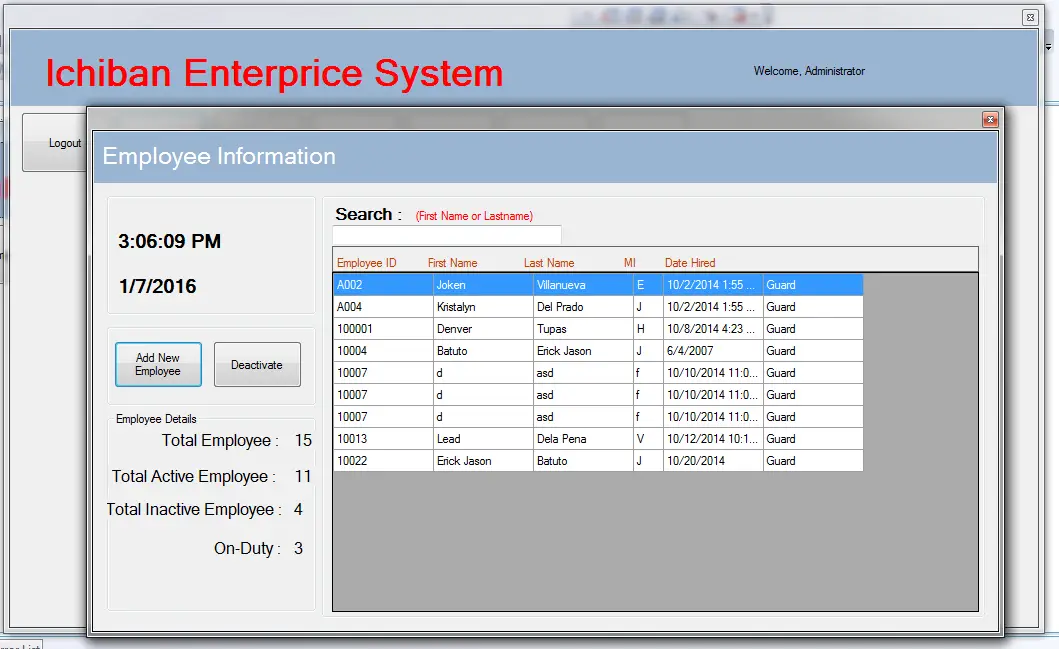Click the Date Hired column header
The width and height of the screenshot is (1059, 649).
click(x=690, y=263)
